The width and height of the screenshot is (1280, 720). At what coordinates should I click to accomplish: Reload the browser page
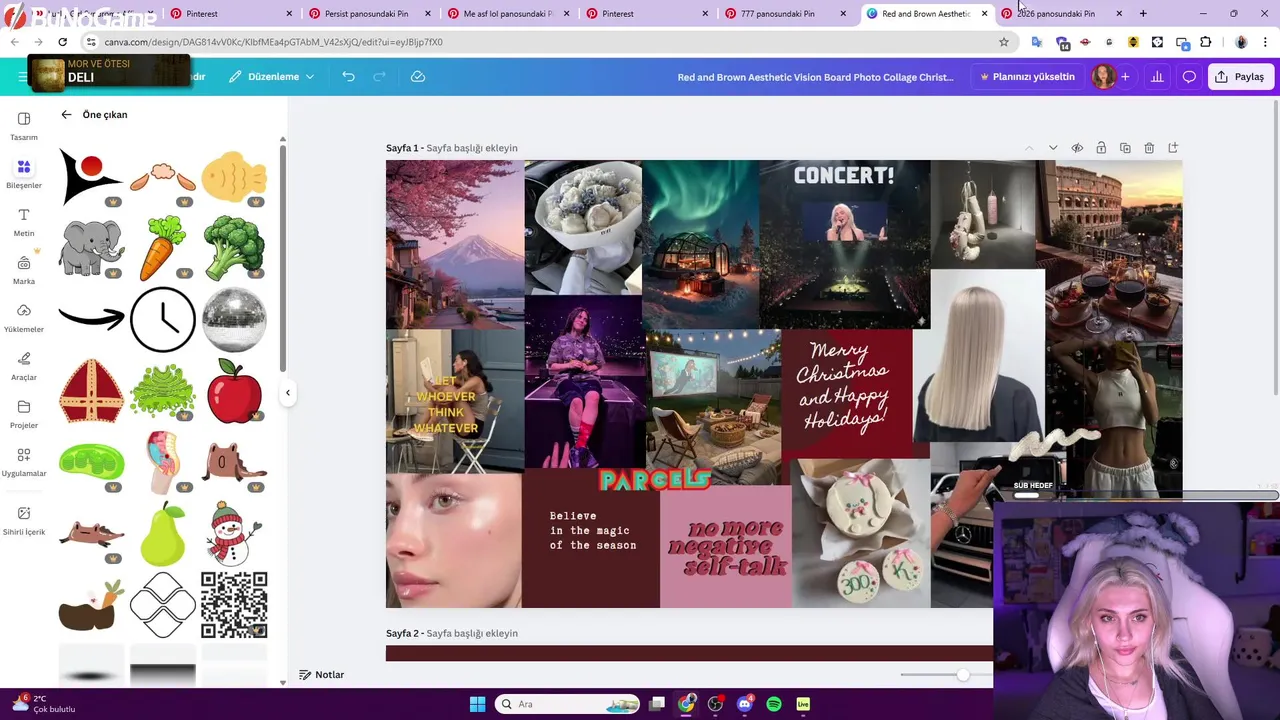click(62, 42)
